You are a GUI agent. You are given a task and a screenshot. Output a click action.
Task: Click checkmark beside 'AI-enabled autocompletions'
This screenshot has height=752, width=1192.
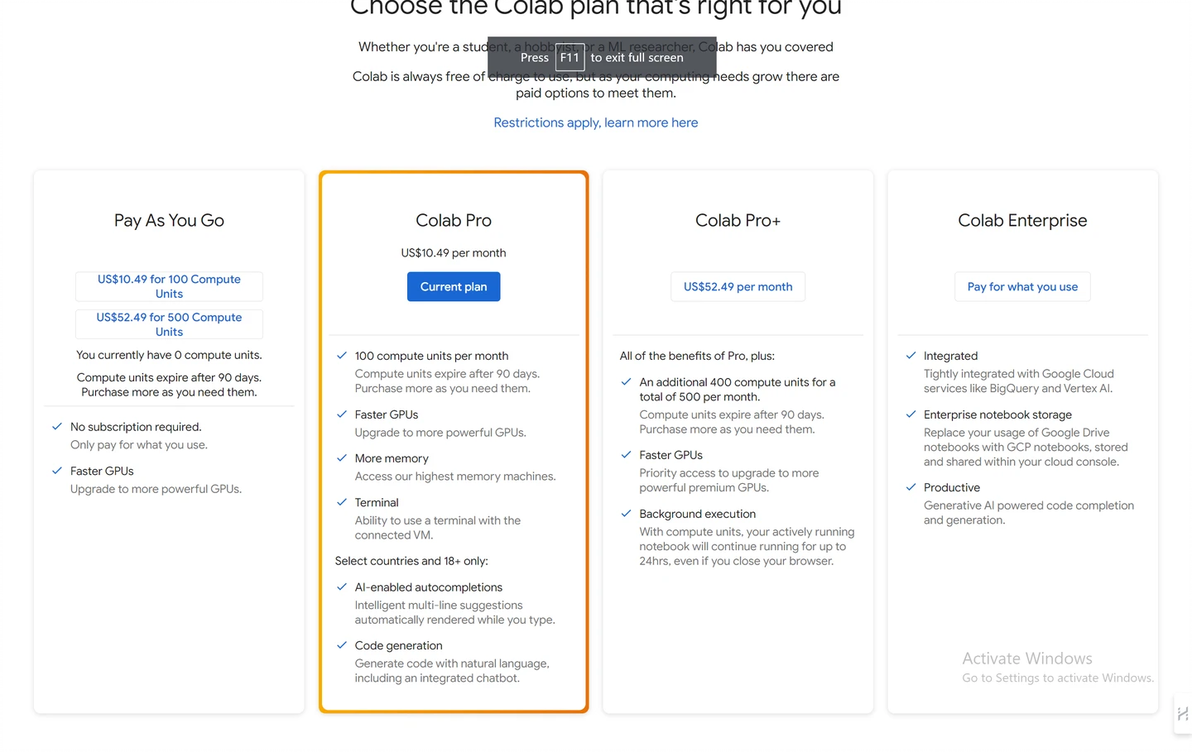point(342,587)
